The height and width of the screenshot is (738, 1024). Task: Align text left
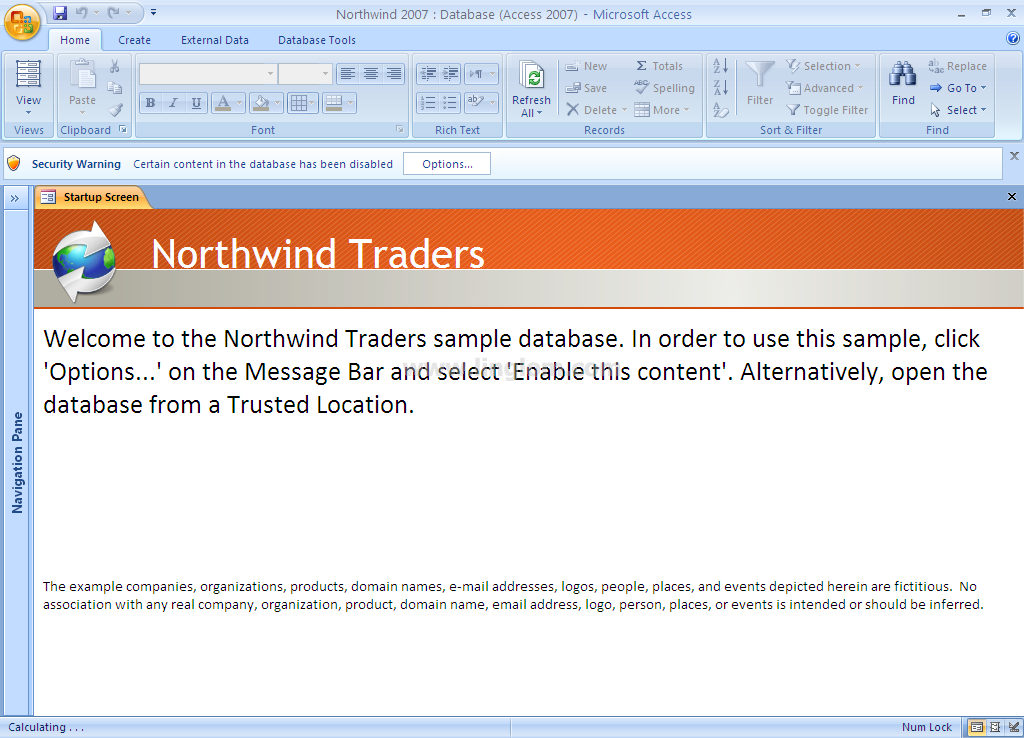click(x=348, y=74)
